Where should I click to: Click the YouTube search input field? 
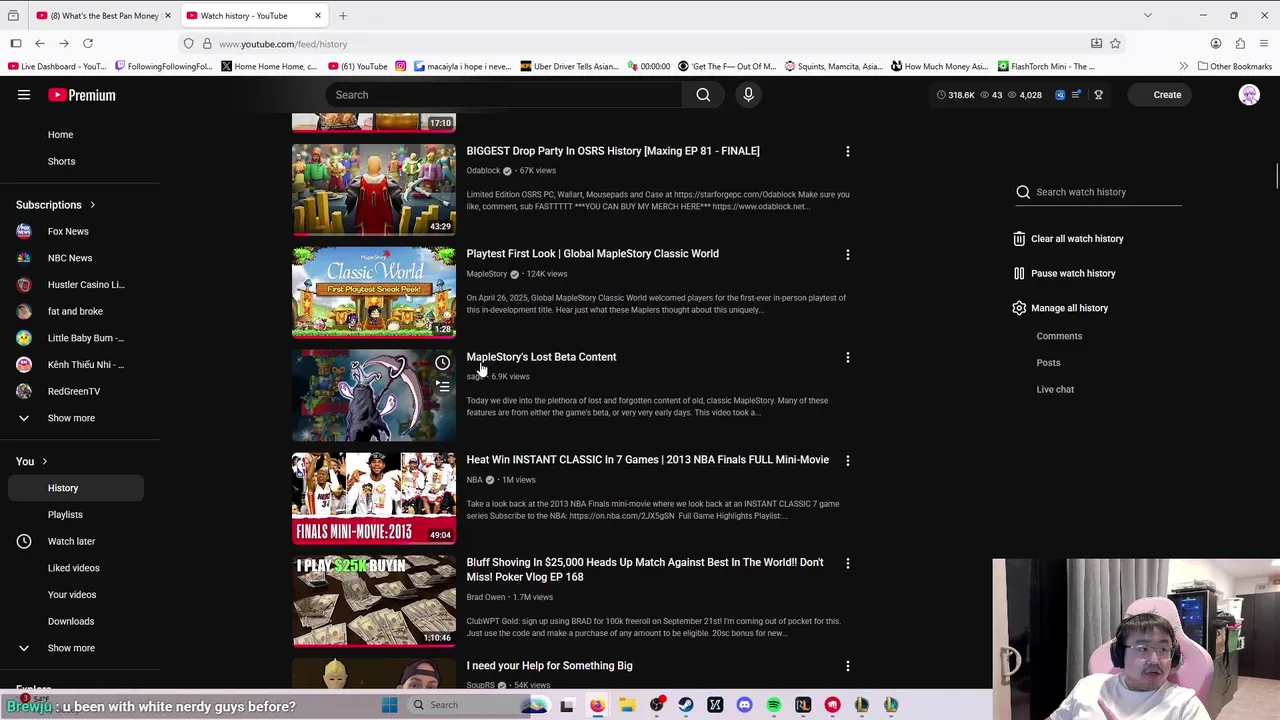pyautogui.click(x=504, y=95)
